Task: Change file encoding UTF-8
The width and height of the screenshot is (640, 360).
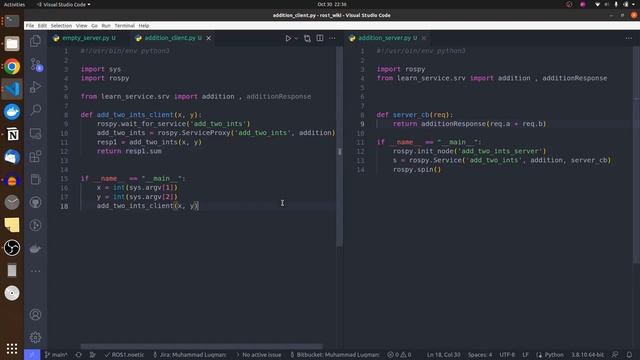Action: [x=507, y=355]
